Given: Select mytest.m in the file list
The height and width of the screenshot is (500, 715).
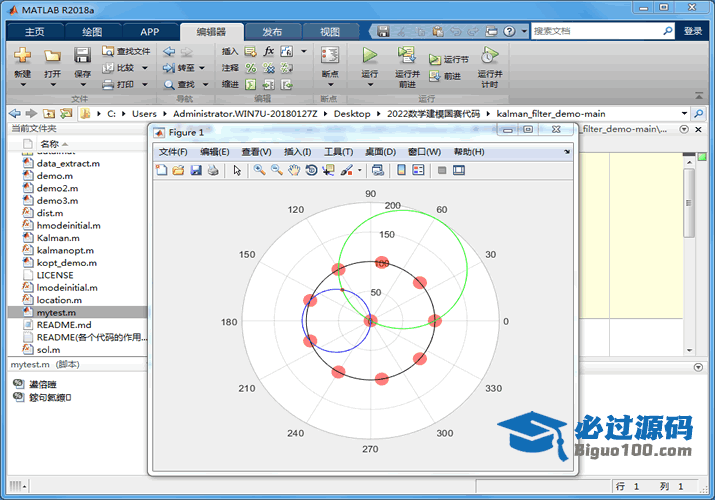Looking at the screenshot, I should [78, 313].
